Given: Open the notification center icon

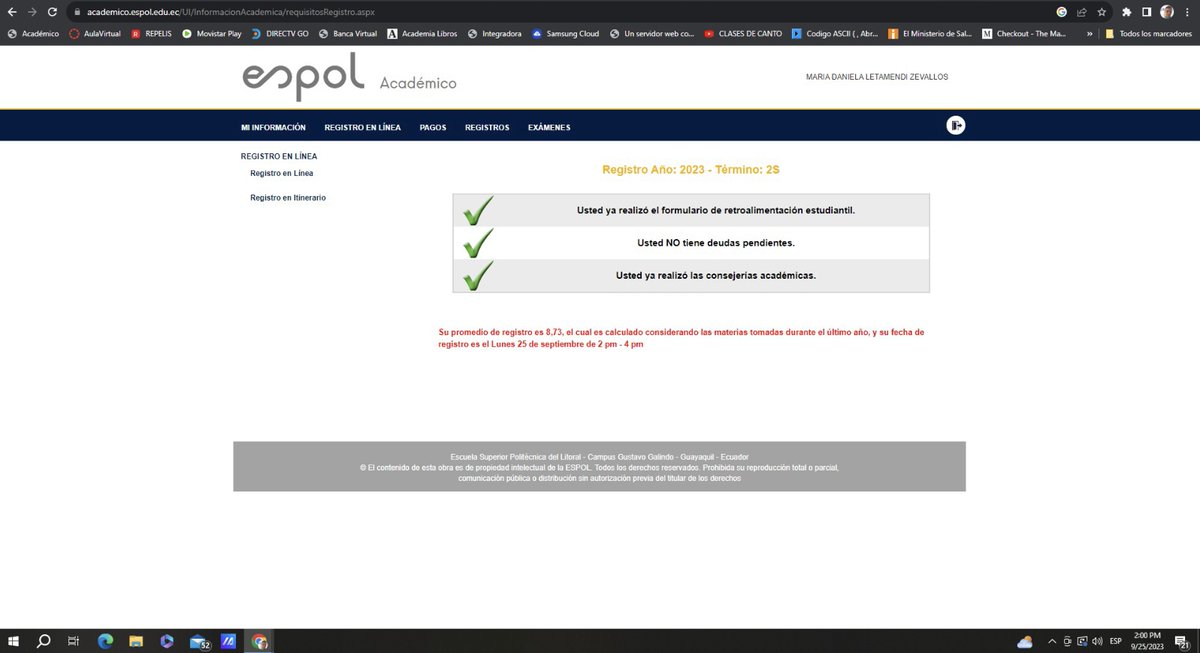Looking at the screenshot, I should 1184,641.
